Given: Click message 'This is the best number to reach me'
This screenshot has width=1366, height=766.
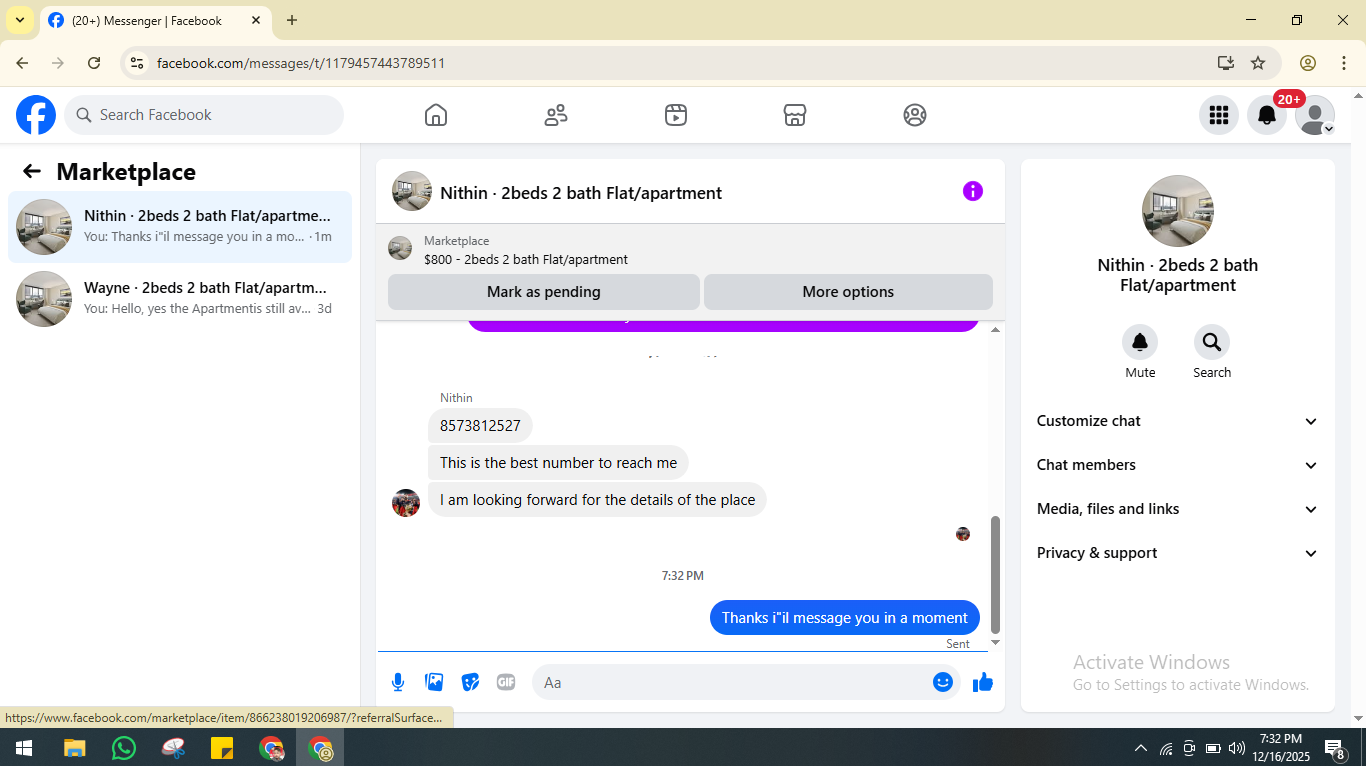Looking at the screenshot, I should coord(558,463).
